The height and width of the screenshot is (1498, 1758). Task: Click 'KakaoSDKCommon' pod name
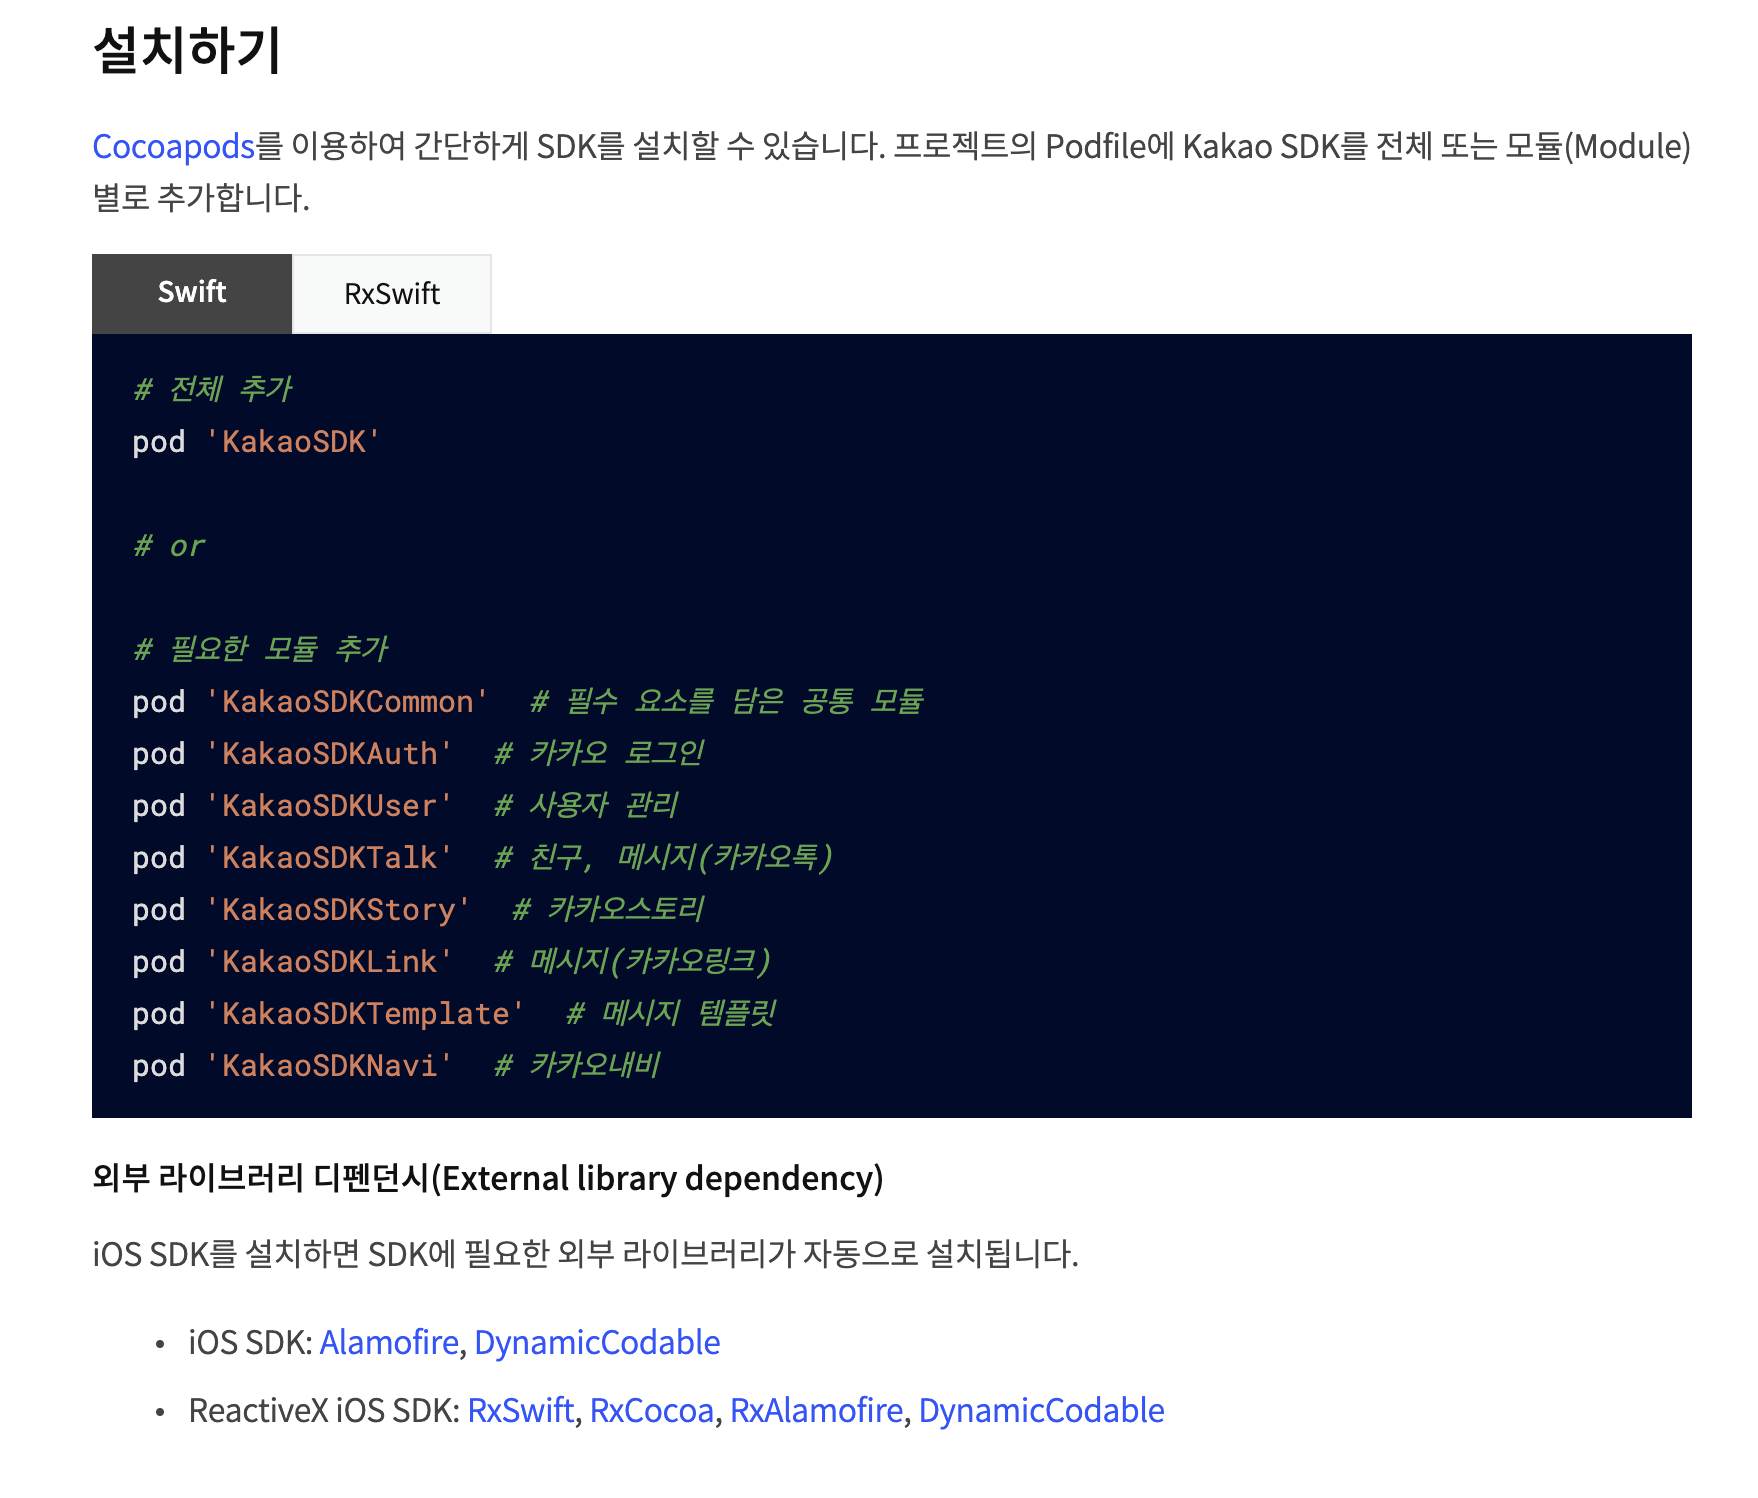[x=347, y=702]
